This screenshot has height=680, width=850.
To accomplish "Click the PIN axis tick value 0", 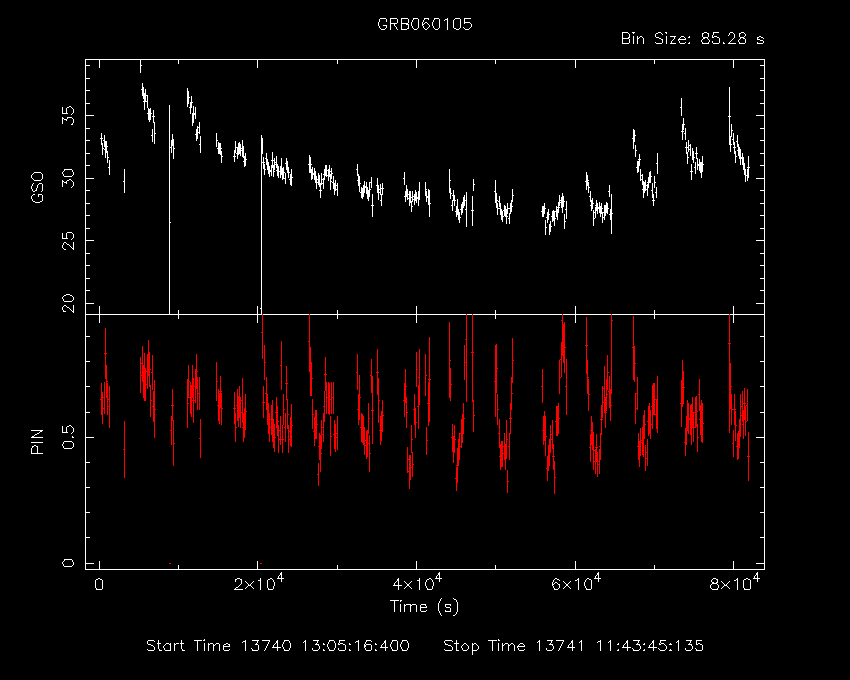I will point(69,563).
